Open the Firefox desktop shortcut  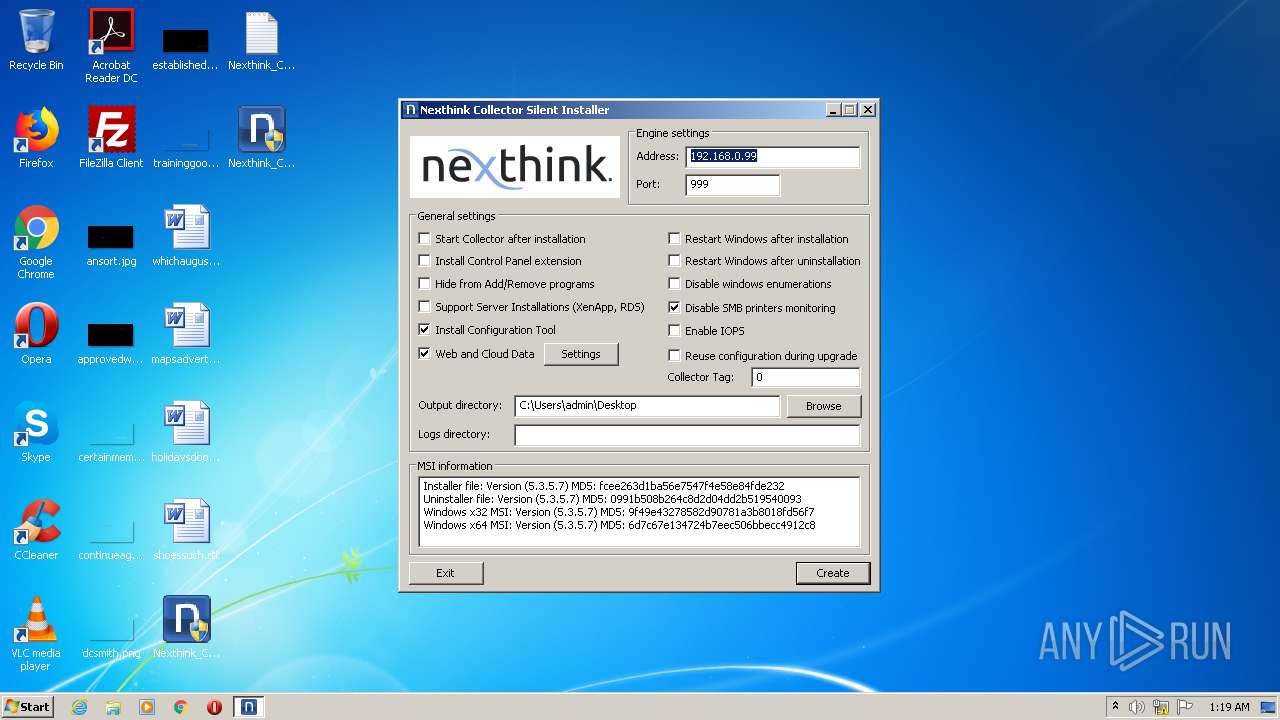coord(36,138)
